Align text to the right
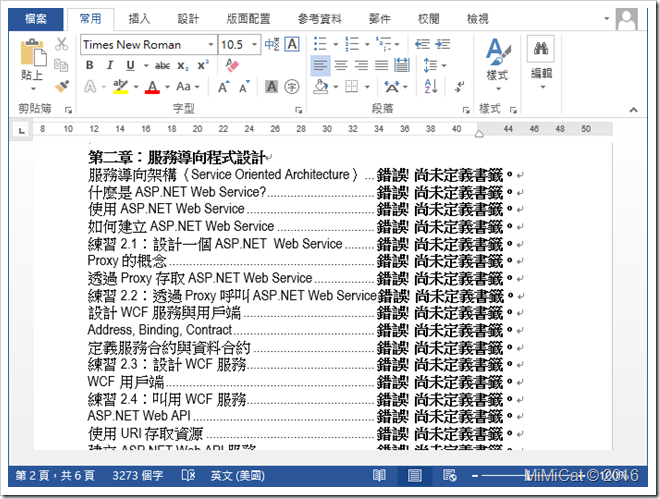This screenshot has height=499, width=660. point(361,65)
